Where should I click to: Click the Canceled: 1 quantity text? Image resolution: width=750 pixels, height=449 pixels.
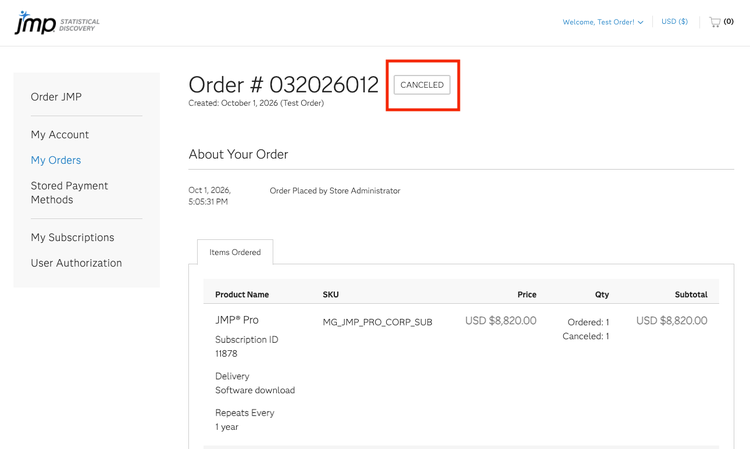585,336
